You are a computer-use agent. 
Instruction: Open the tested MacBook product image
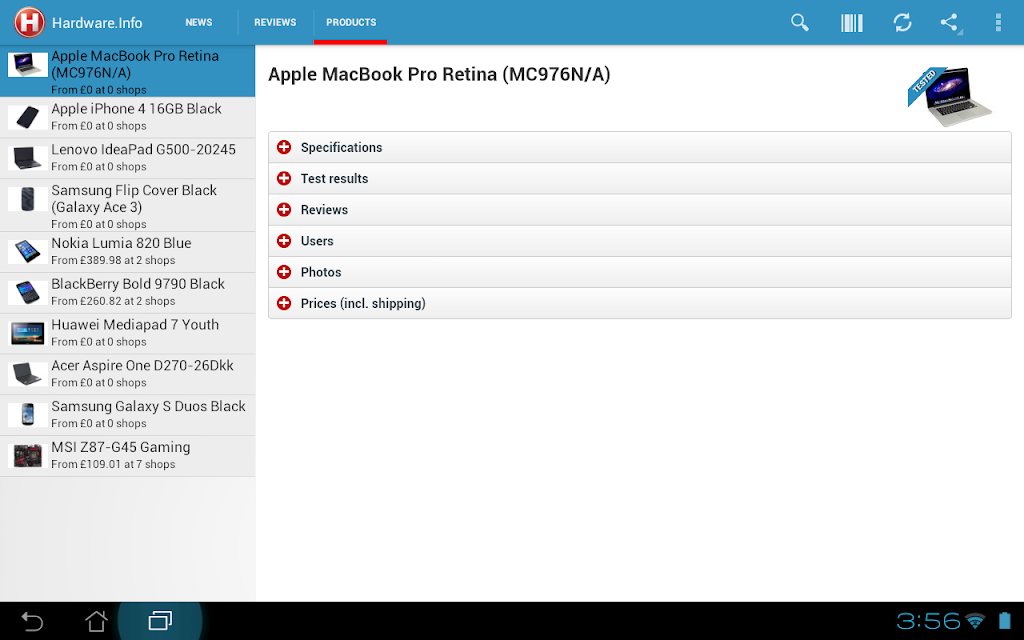click(950, 97)
